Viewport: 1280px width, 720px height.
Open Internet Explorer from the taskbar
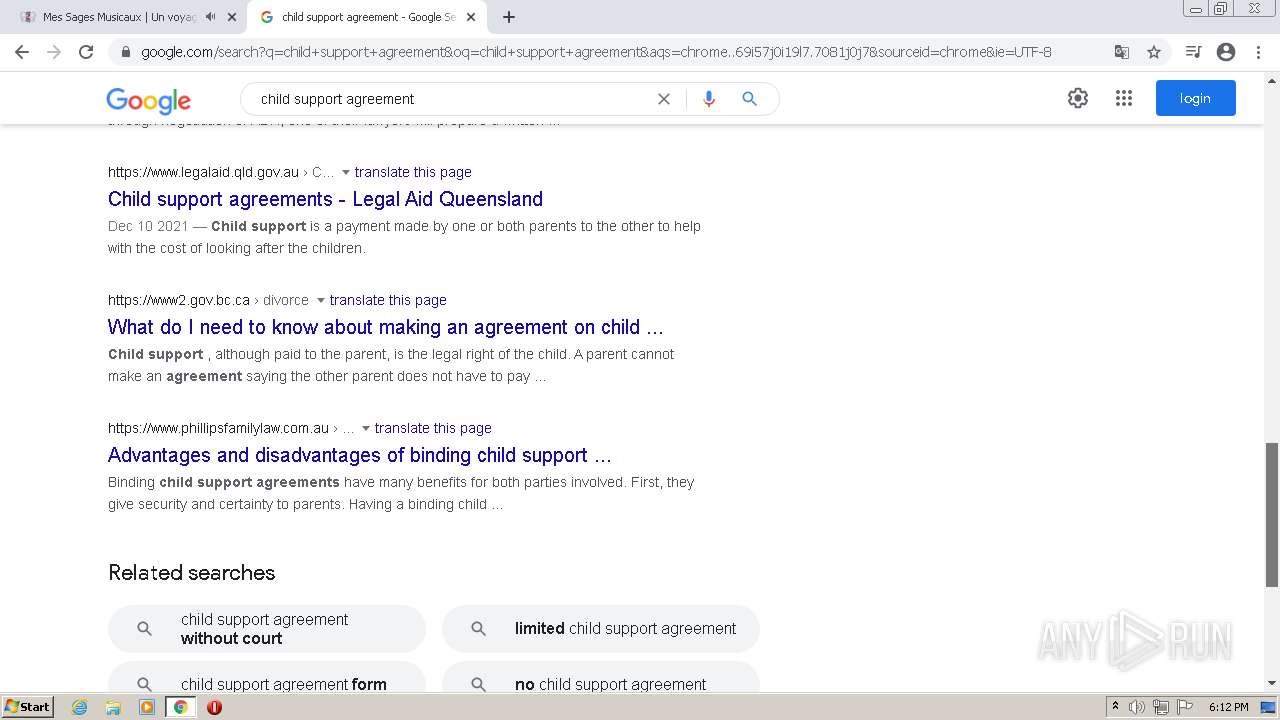(x=79, y=707)
